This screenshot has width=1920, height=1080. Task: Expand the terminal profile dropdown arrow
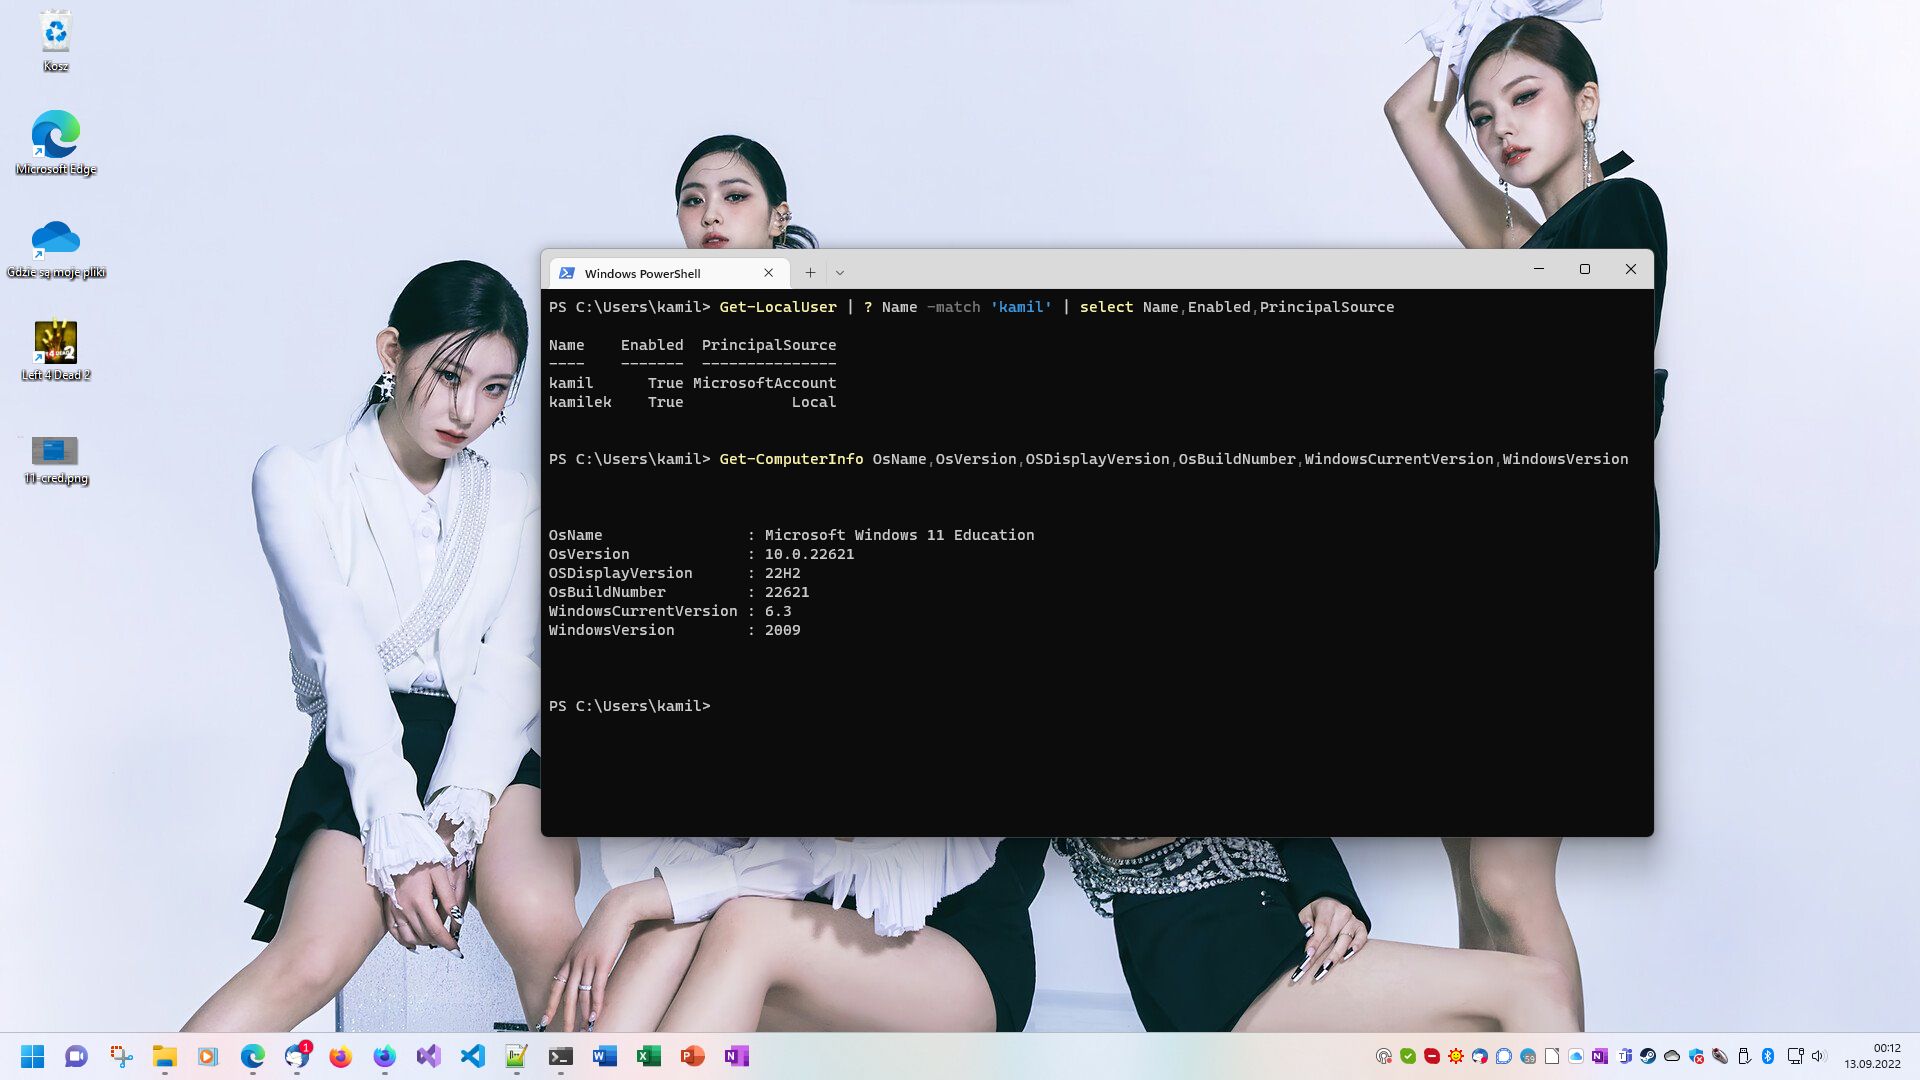tap(840, 272)
